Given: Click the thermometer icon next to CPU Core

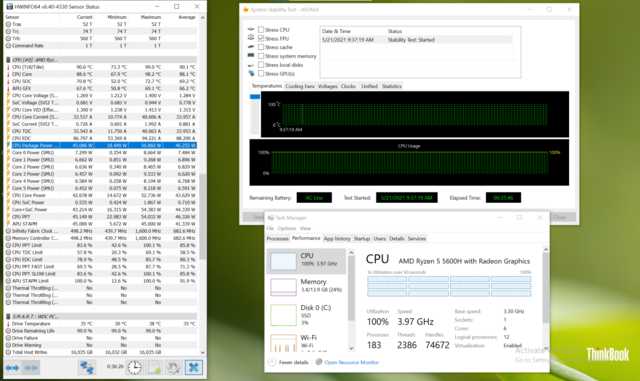Looking at the screenshot, I should (8, 74).
